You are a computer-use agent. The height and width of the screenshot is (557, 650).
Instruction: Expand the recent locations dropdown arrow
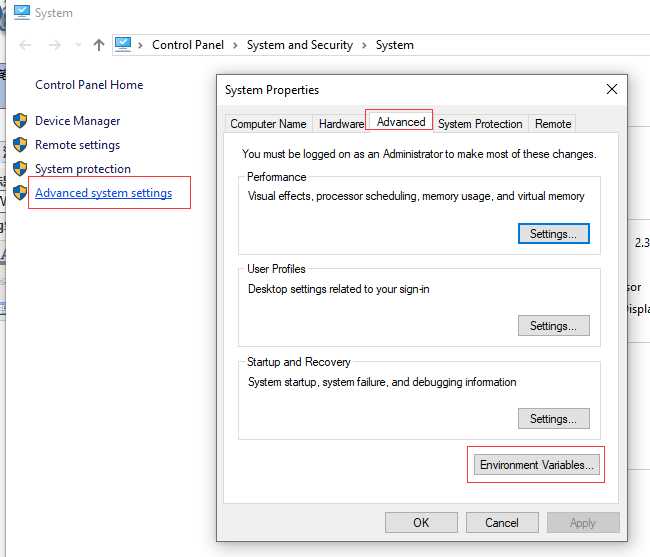(x=76, y=46)
